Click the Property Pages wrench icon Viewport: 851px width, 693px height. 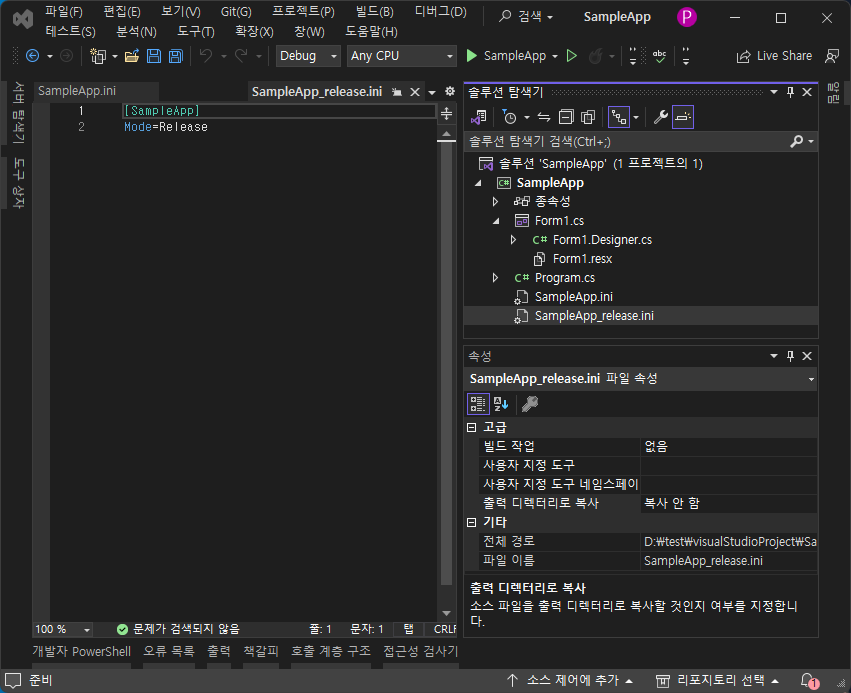pos(530,404)
